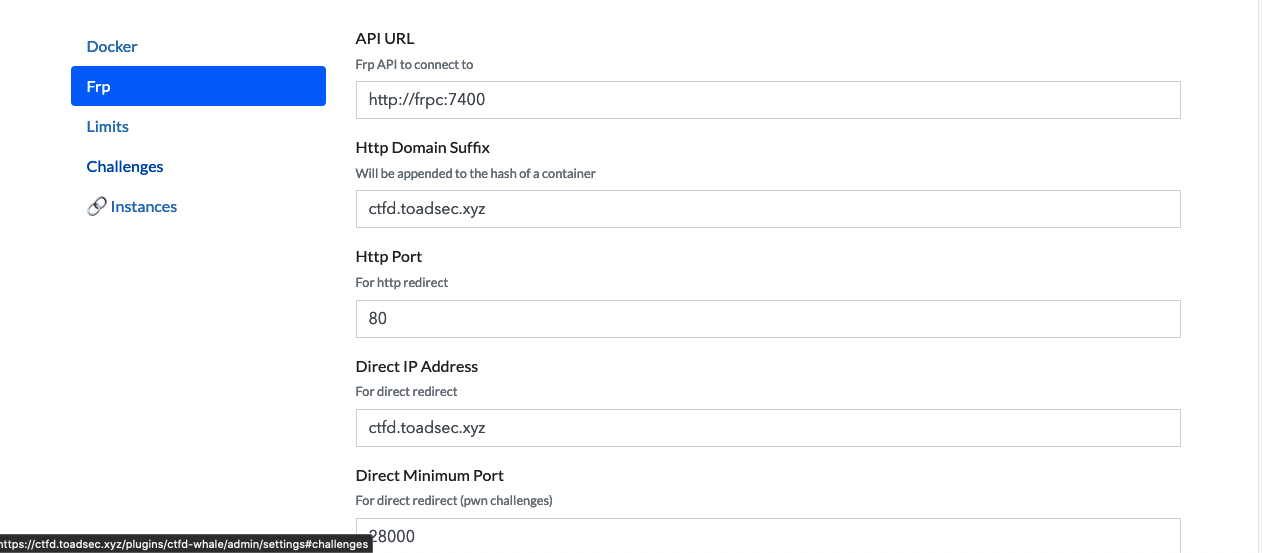Select the Direct IP Address input box
This screenshot has height=553, width=1262.
coord(768,428)
